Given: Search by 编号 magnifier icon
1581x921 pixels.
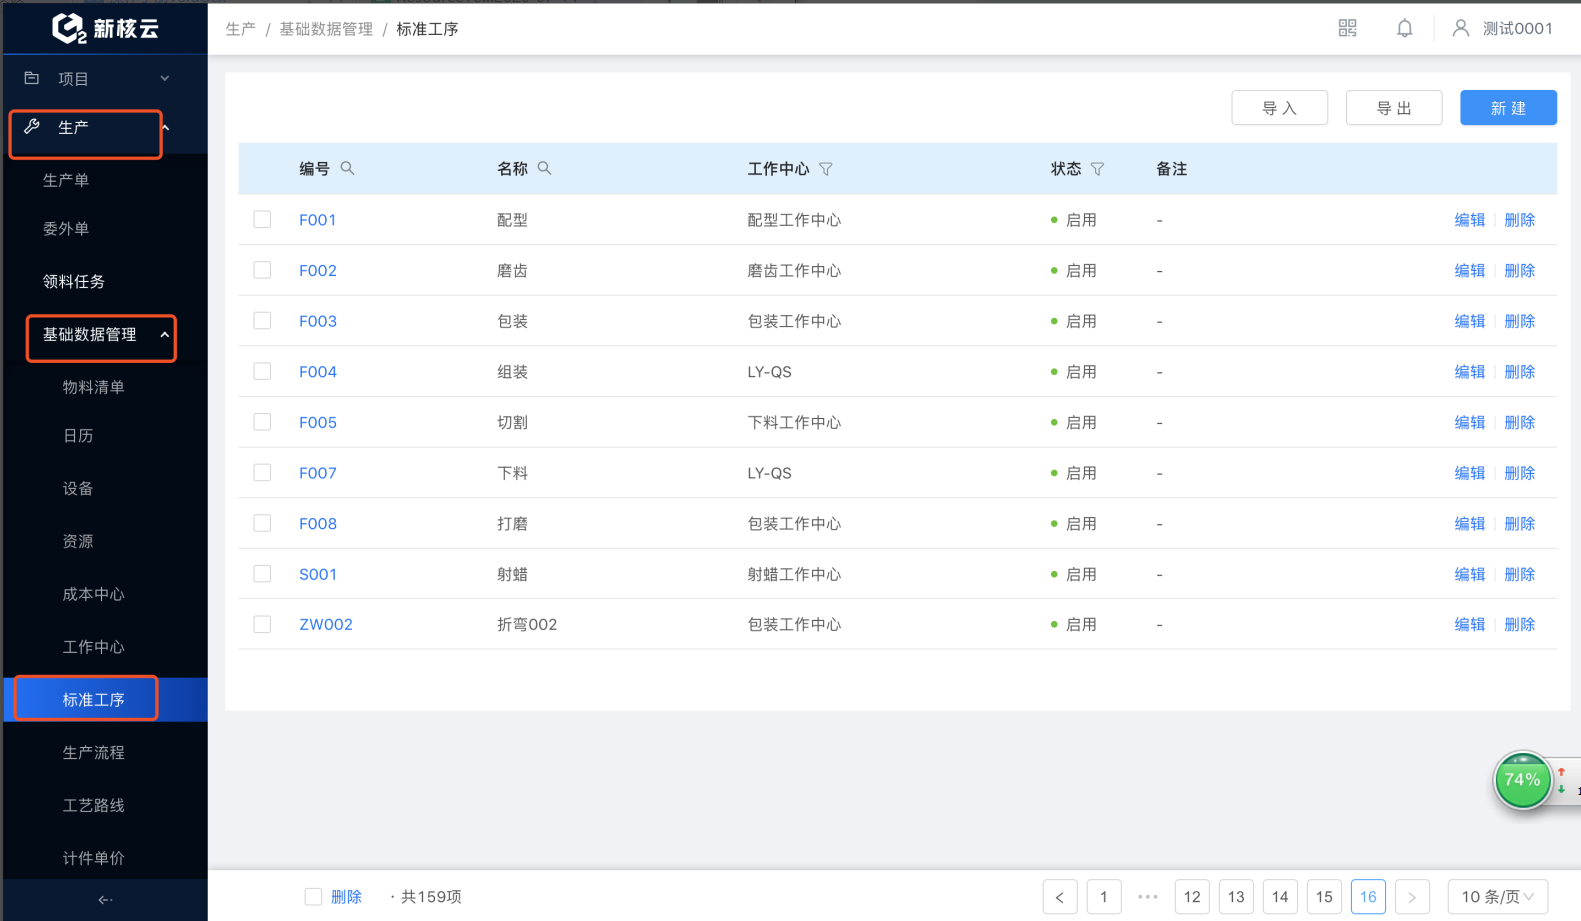Looking at the screenshot, I should point(347,168).
